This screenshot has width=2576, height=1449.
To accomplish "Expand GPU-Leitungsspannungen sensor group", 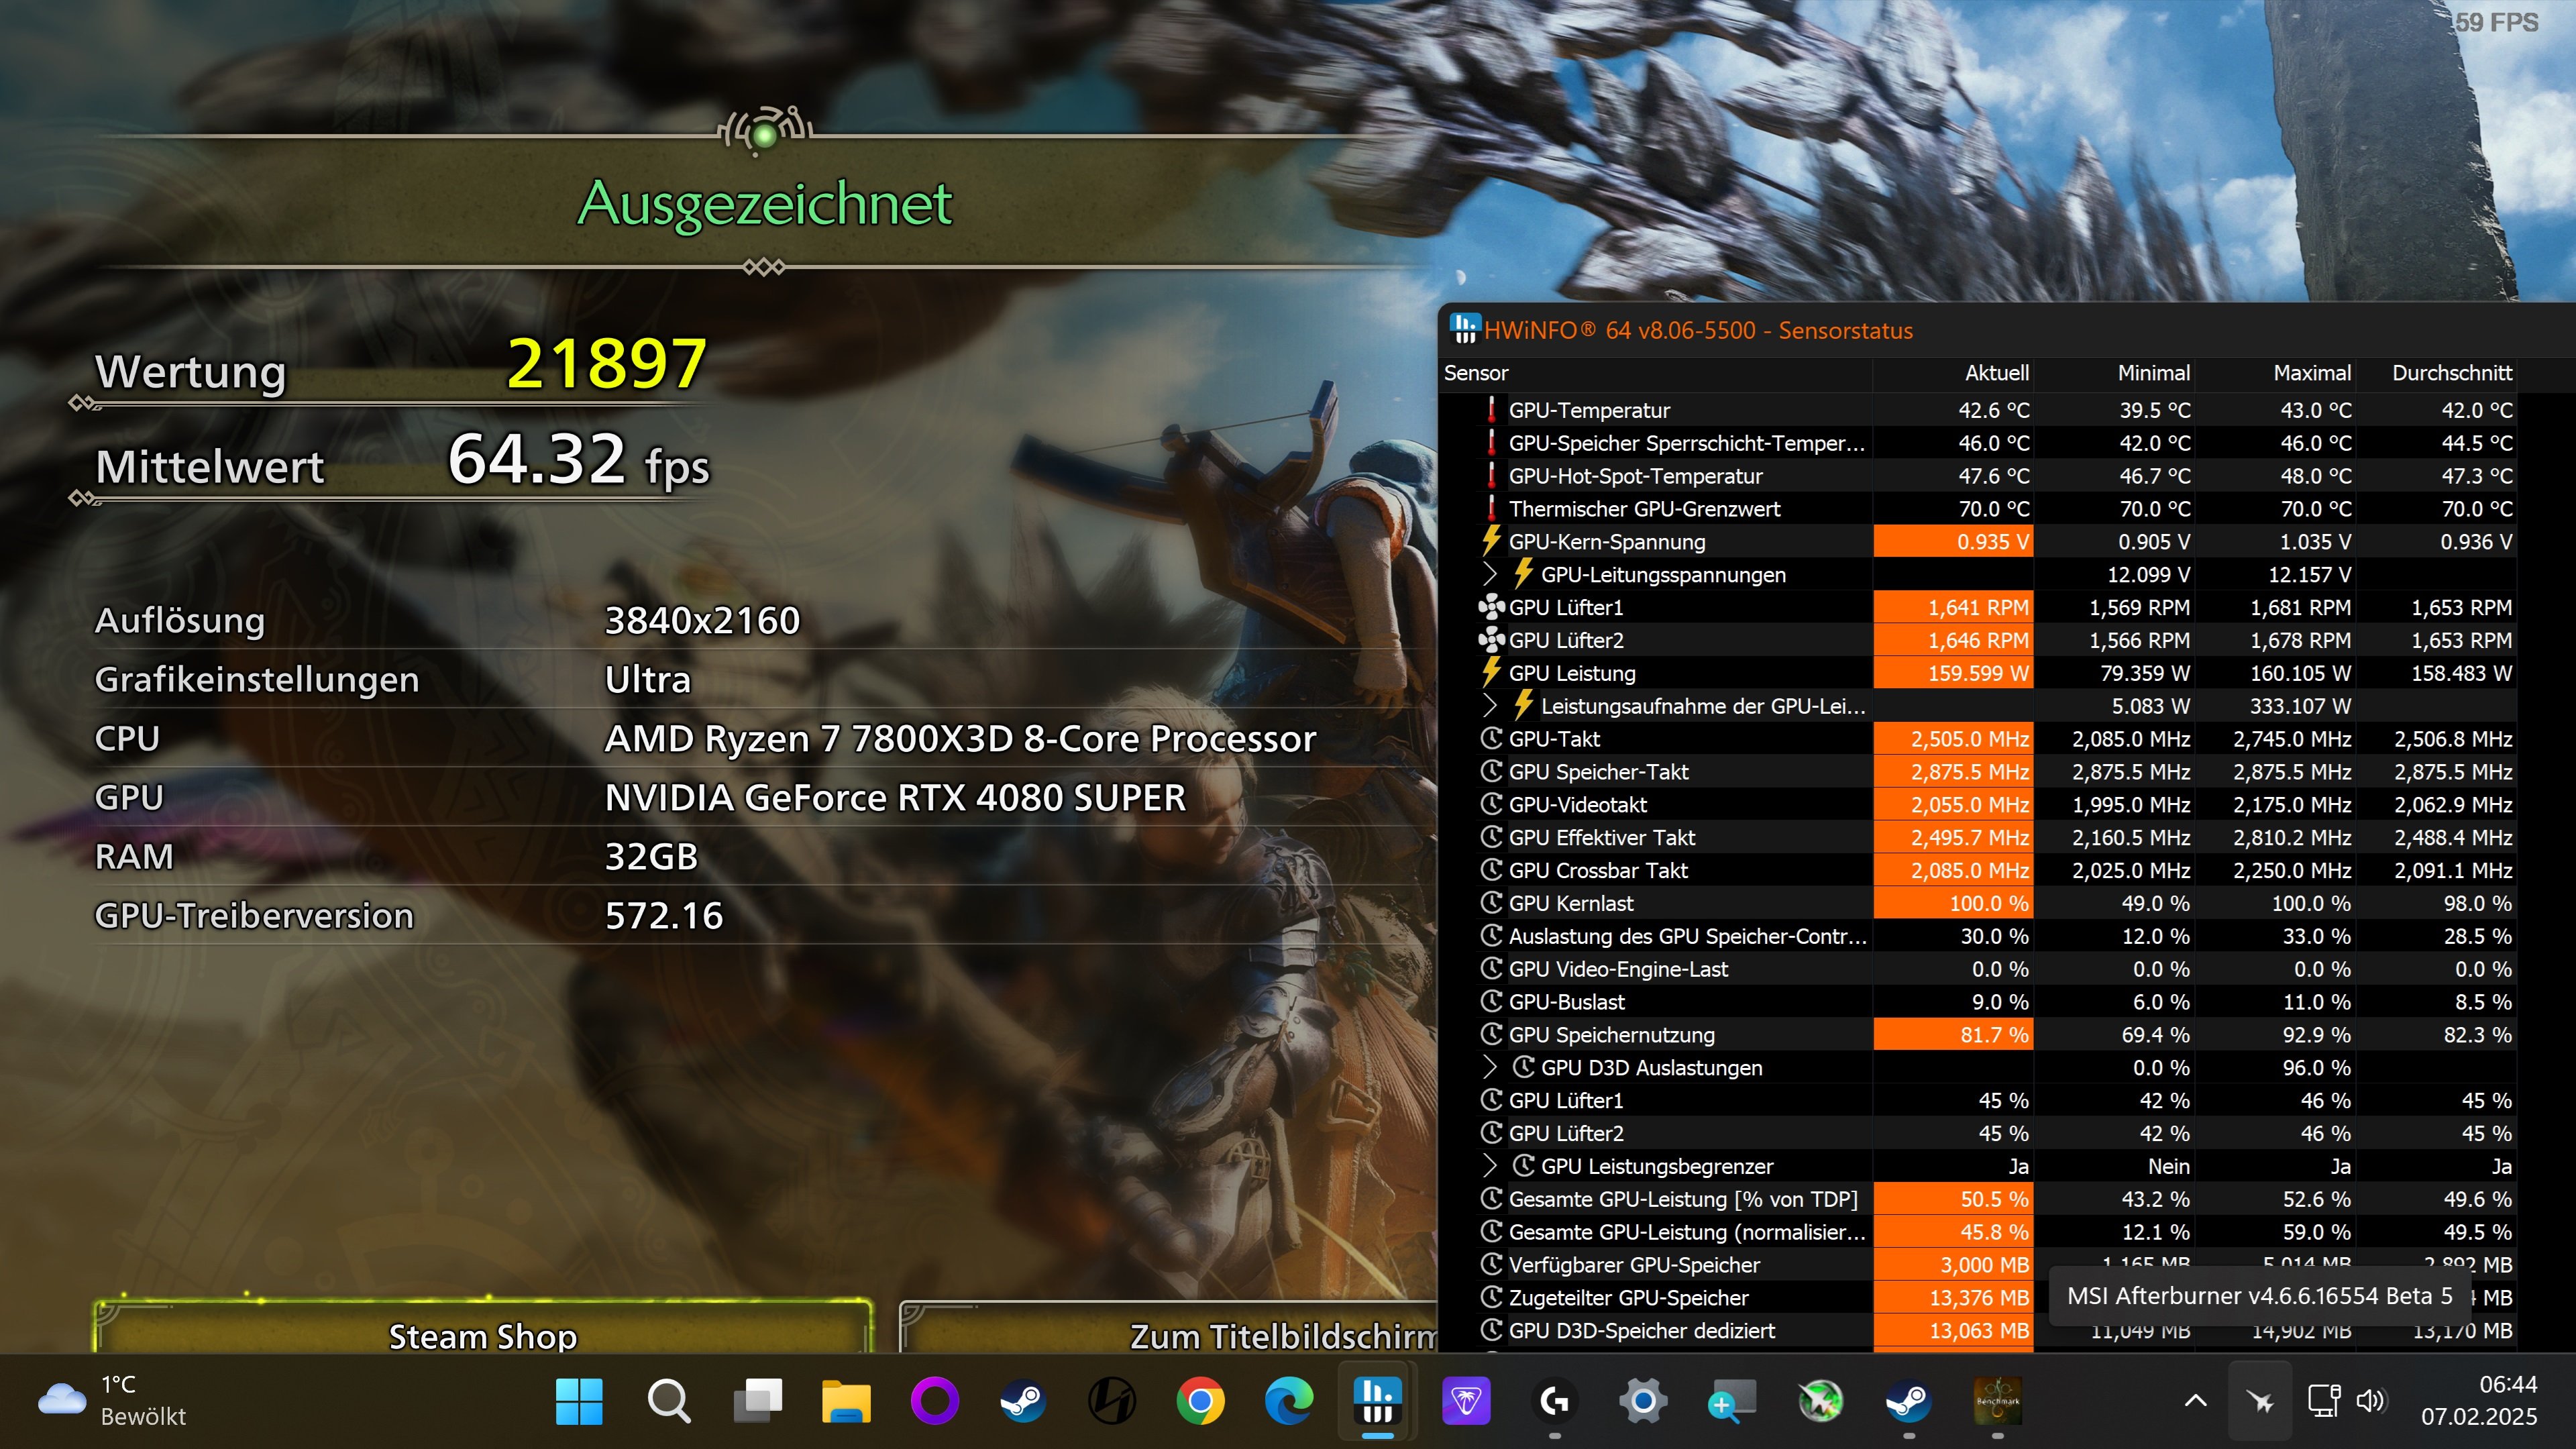I will 1490,574.
